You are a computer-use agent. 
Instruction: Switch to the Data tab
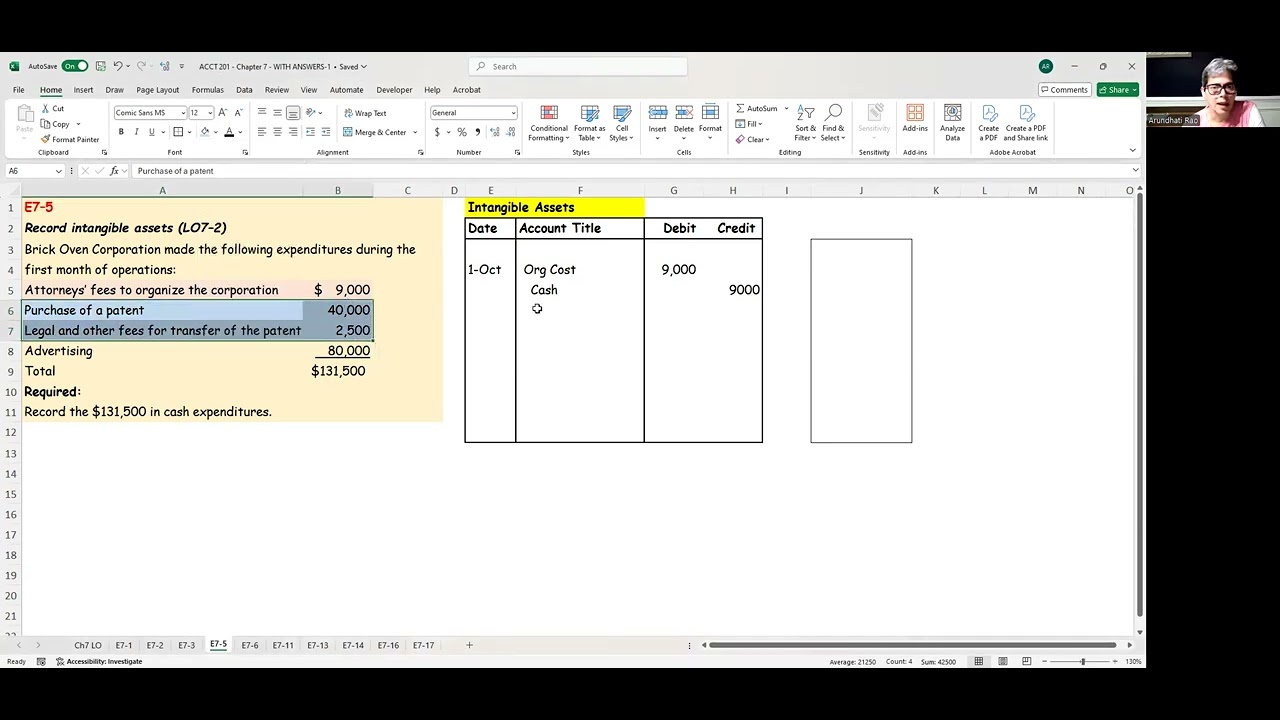coord(244,90)
